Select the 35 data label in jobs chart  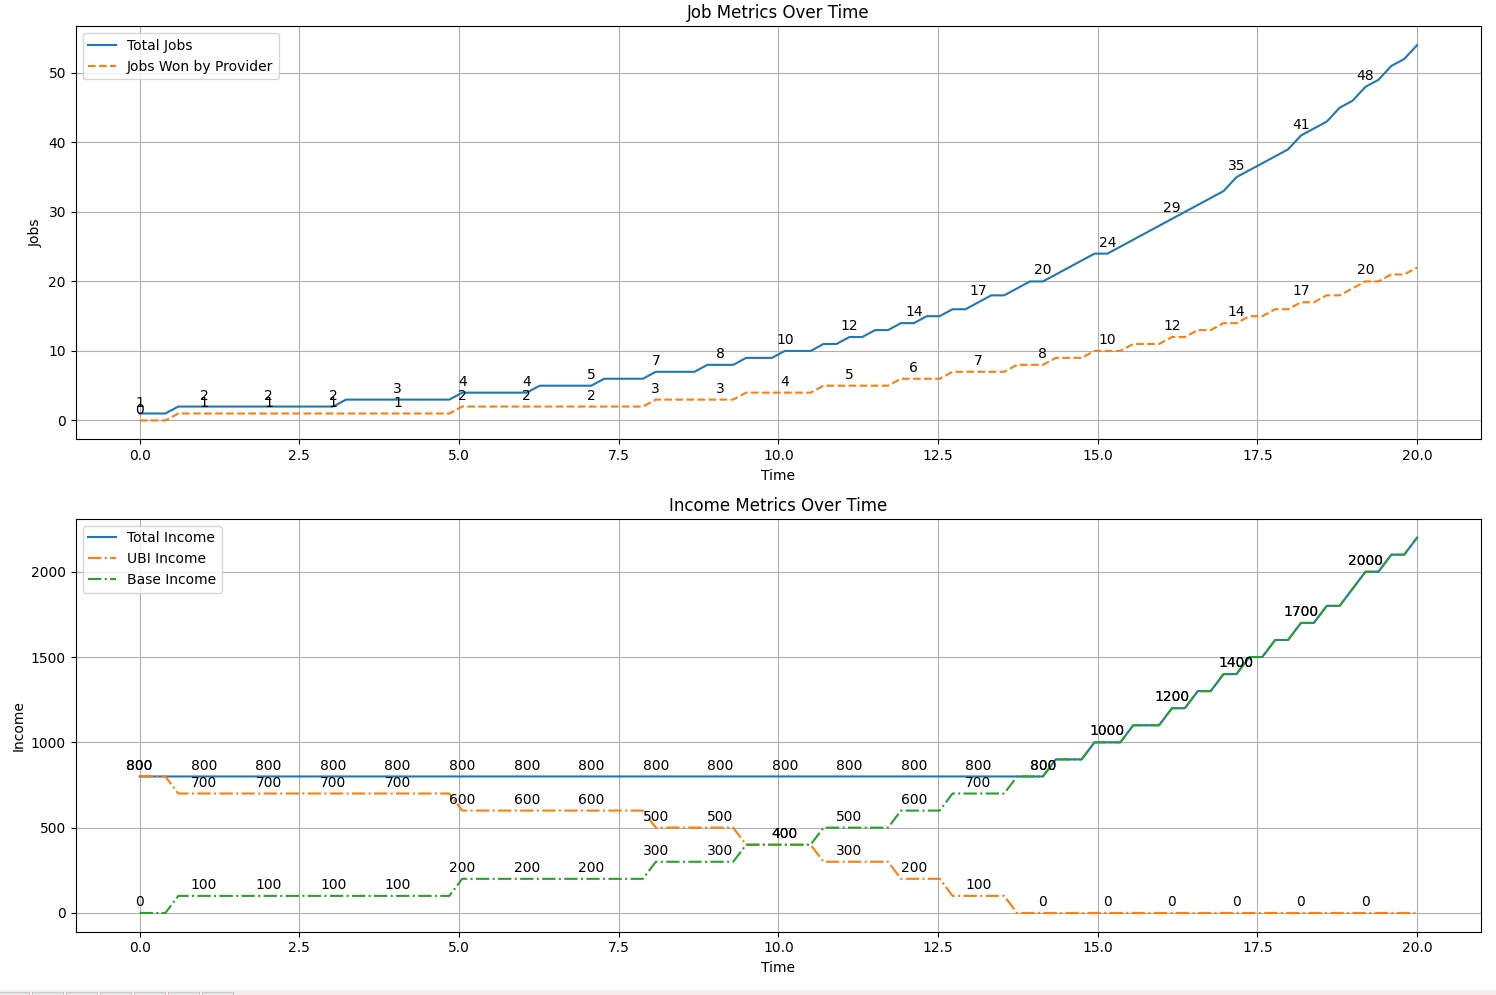[1236, 165]
